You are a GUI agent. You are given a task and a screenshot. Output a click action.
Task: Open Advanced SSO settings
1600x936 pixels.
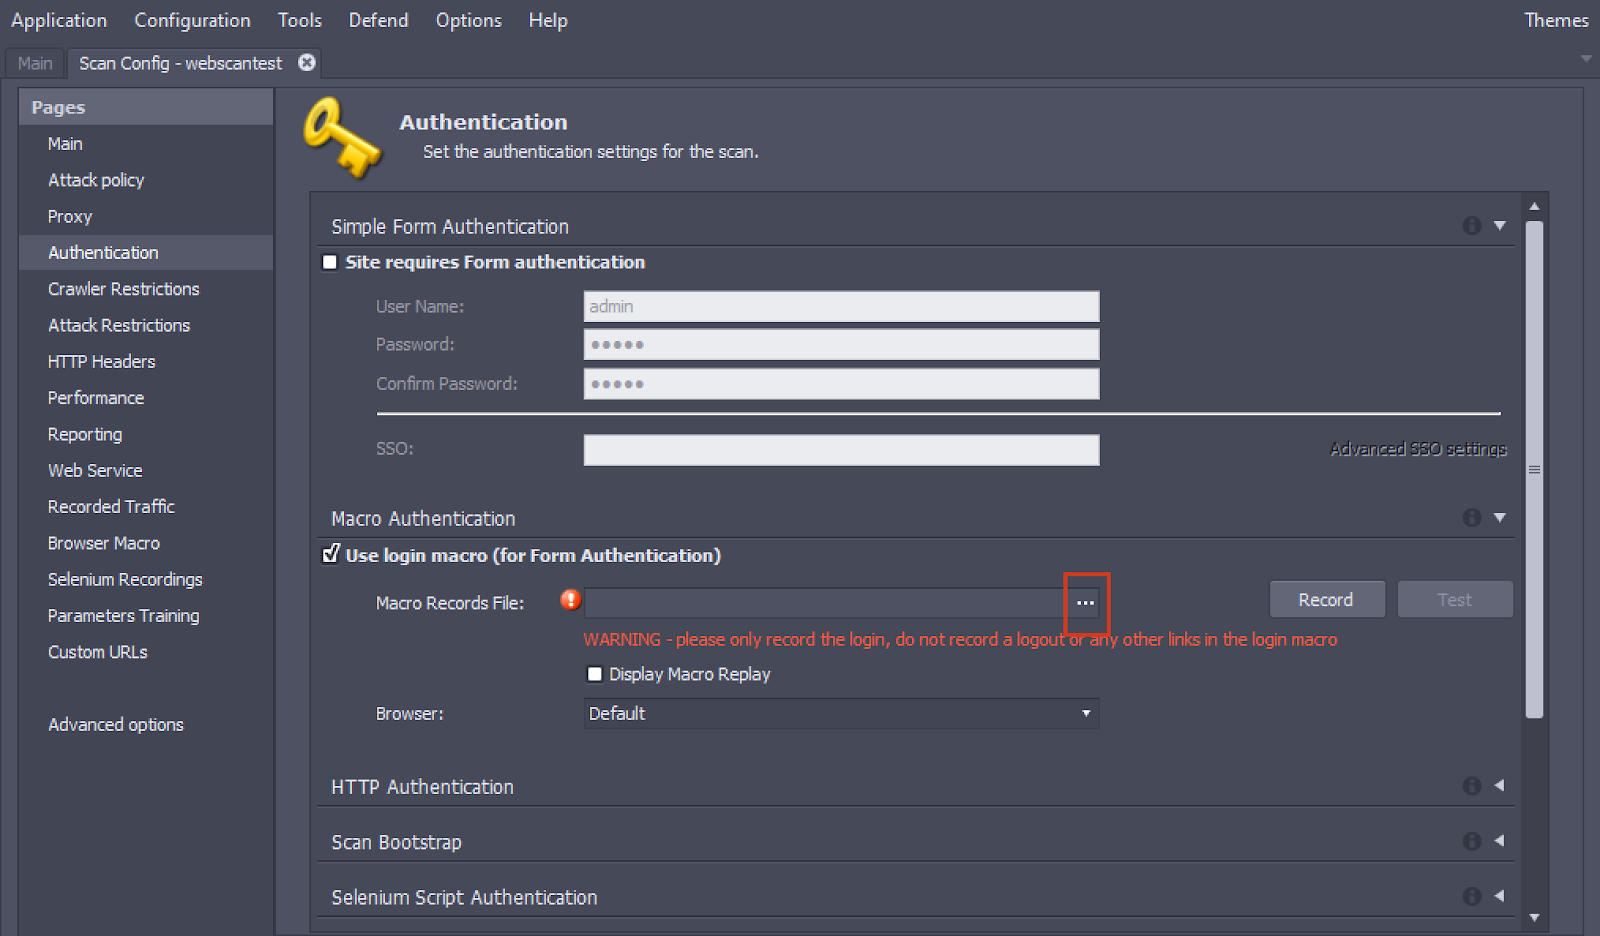[x=1417, y=448]
